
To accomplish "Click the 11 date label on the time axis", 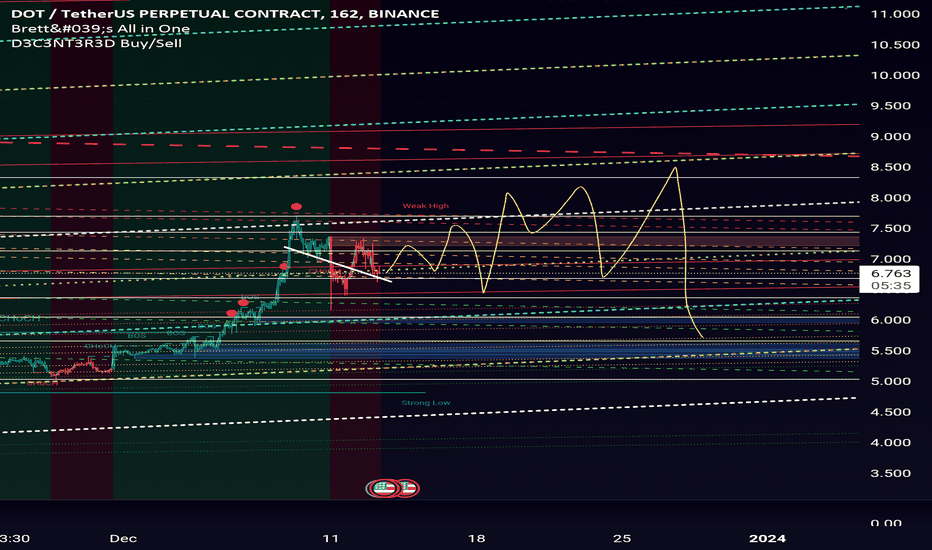I will [x=330, y=538].
